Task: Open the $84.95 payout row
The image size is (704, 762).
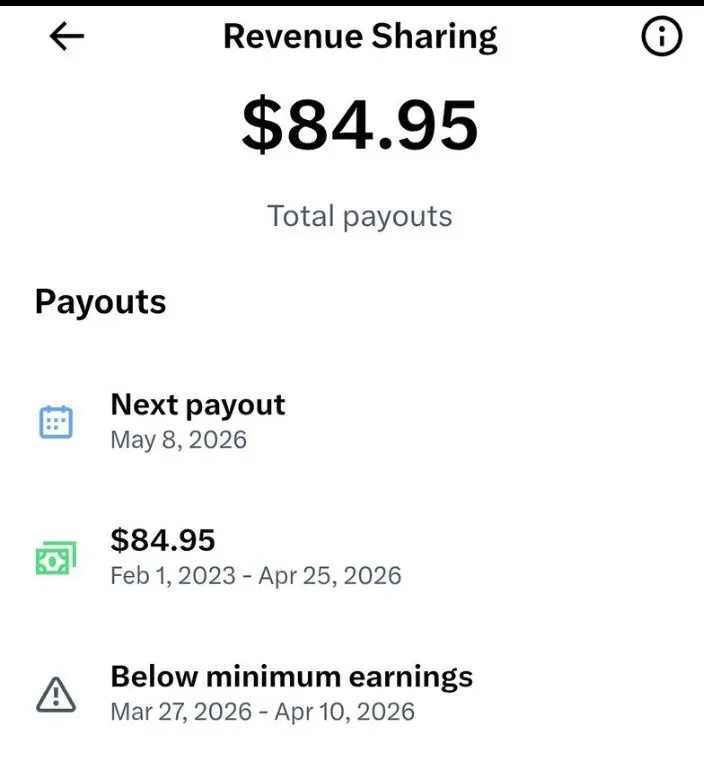Action: tap(352, 558)
